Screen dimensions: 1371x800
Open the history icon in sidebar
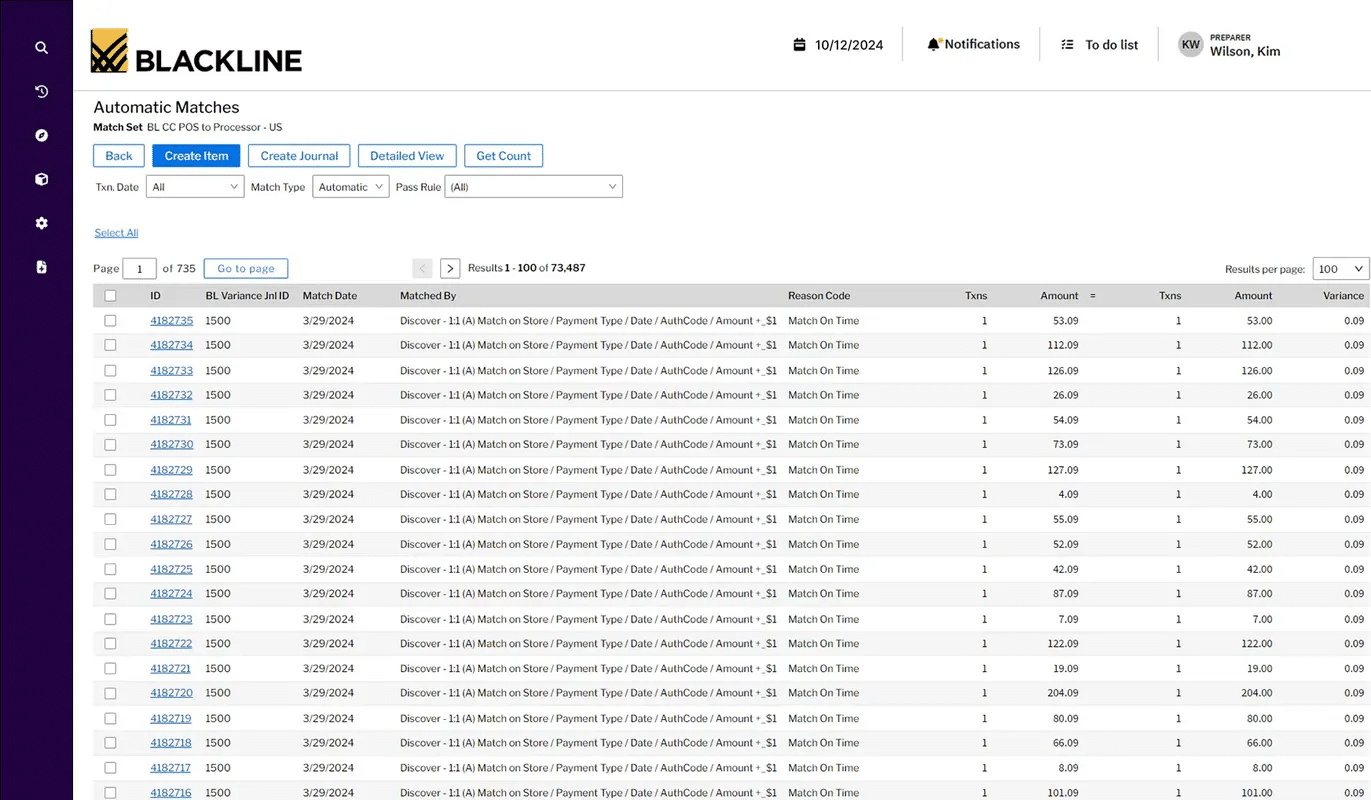point(41,92)
